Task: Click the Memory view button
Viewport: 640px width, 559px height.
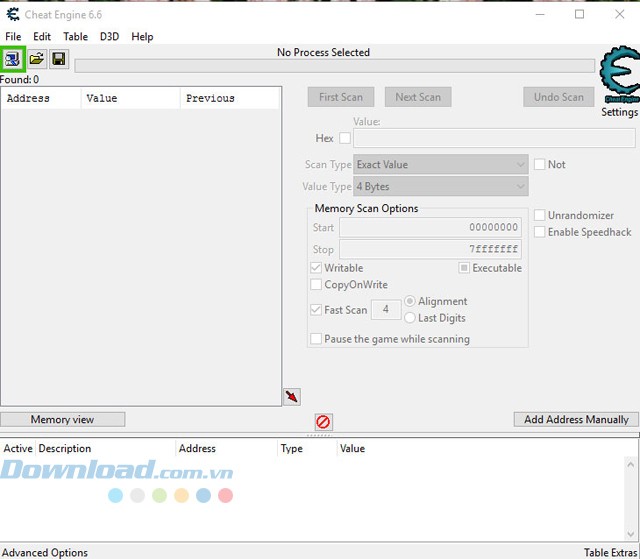Action: [62, 420]
